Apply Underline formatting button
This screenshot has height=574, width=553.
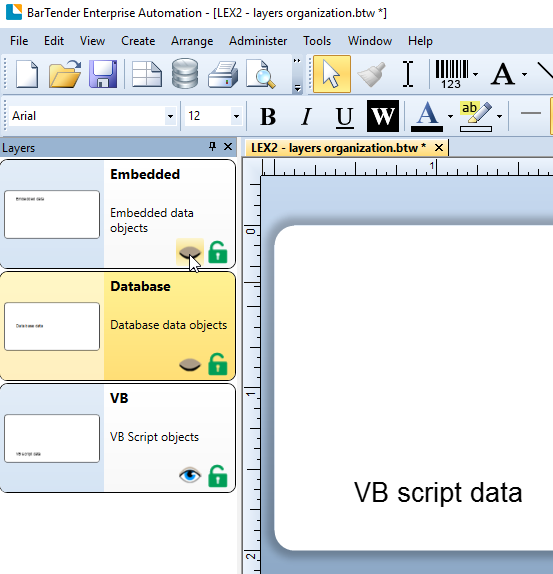(x=345, y=116)
